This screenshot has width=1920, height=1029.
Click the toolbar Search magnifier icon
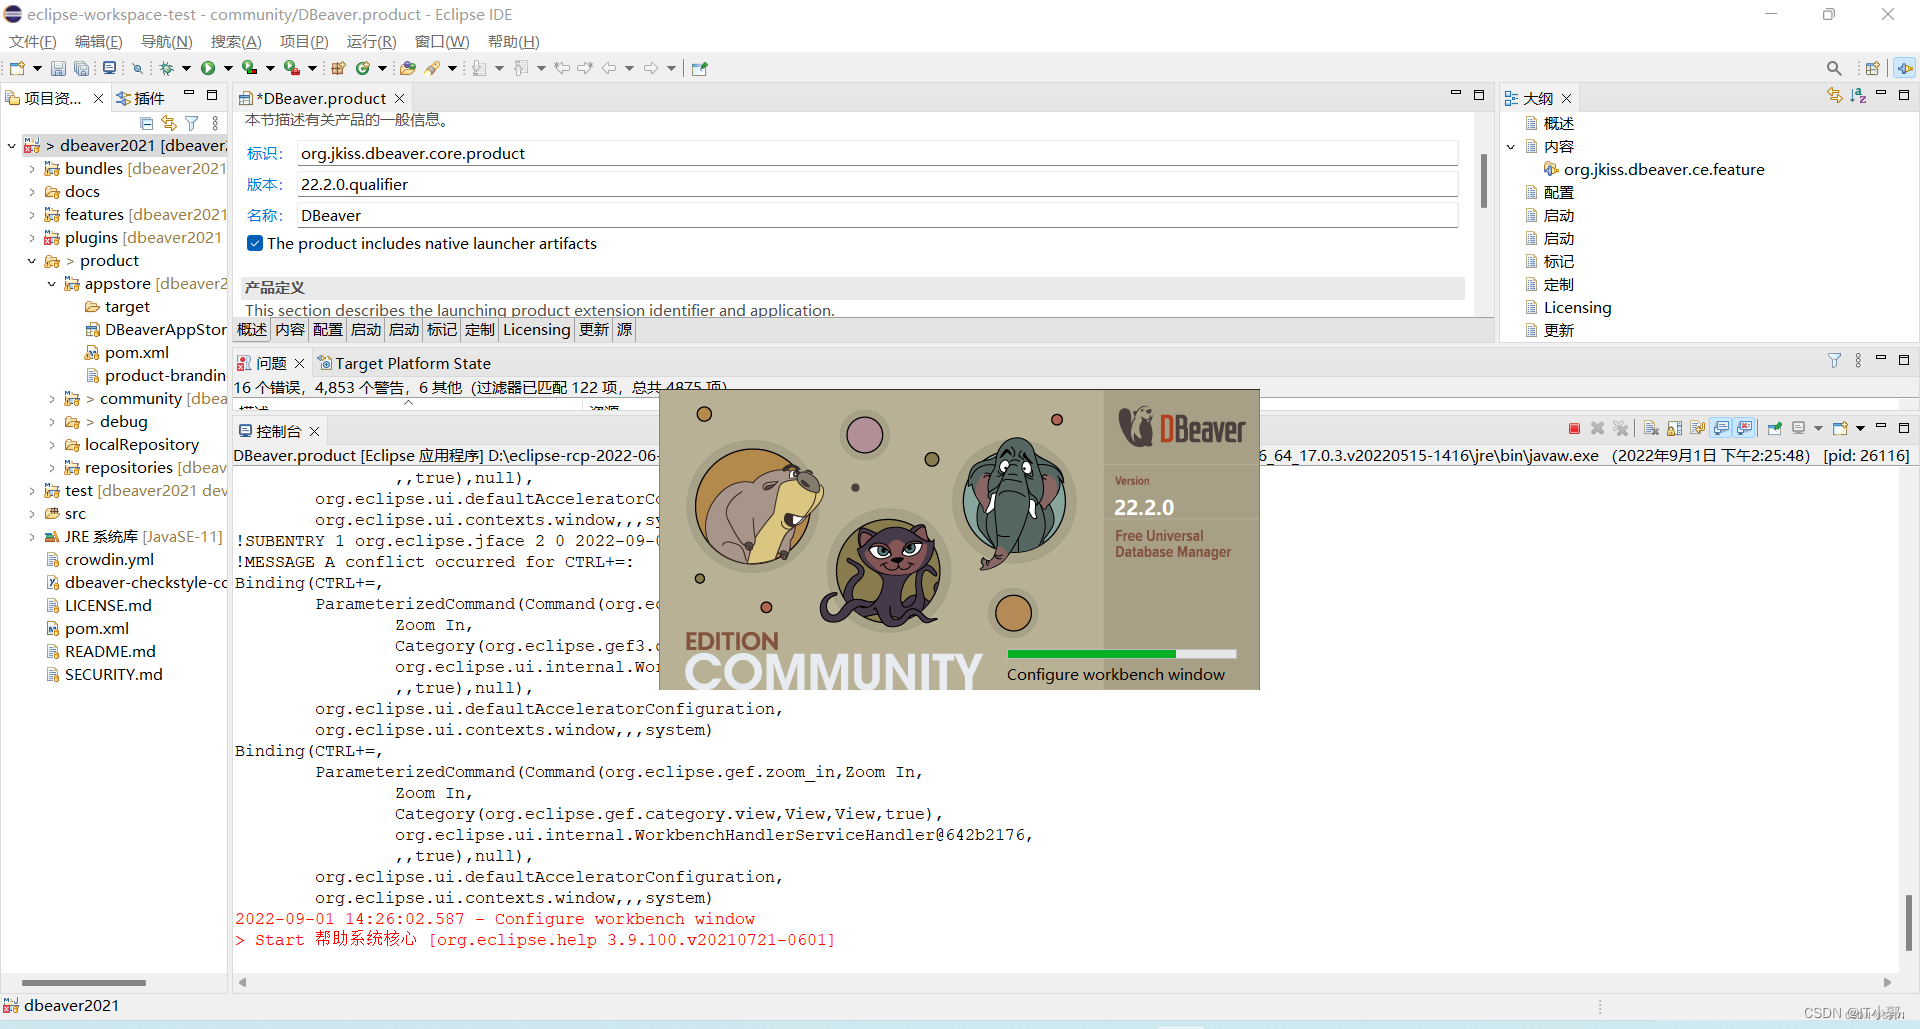pos(1834,68)
